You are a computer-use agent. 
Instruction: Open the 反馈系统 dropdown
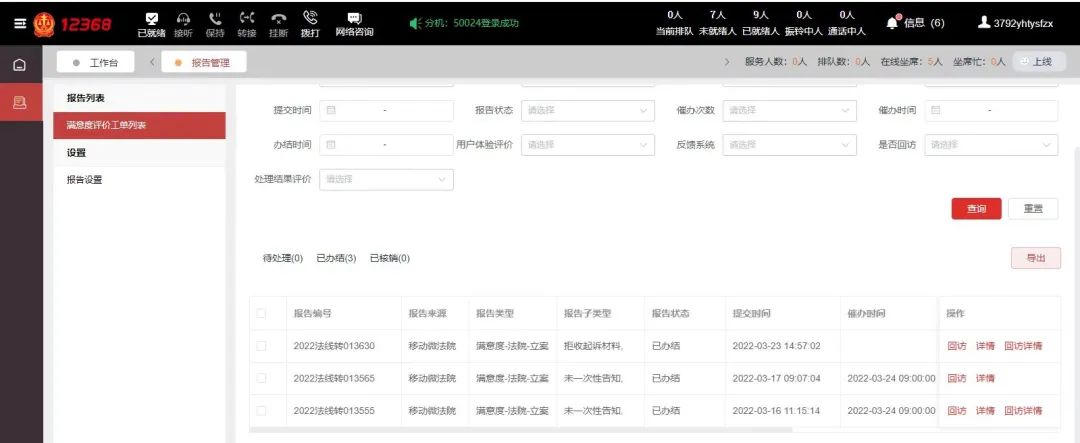(789, 145)
